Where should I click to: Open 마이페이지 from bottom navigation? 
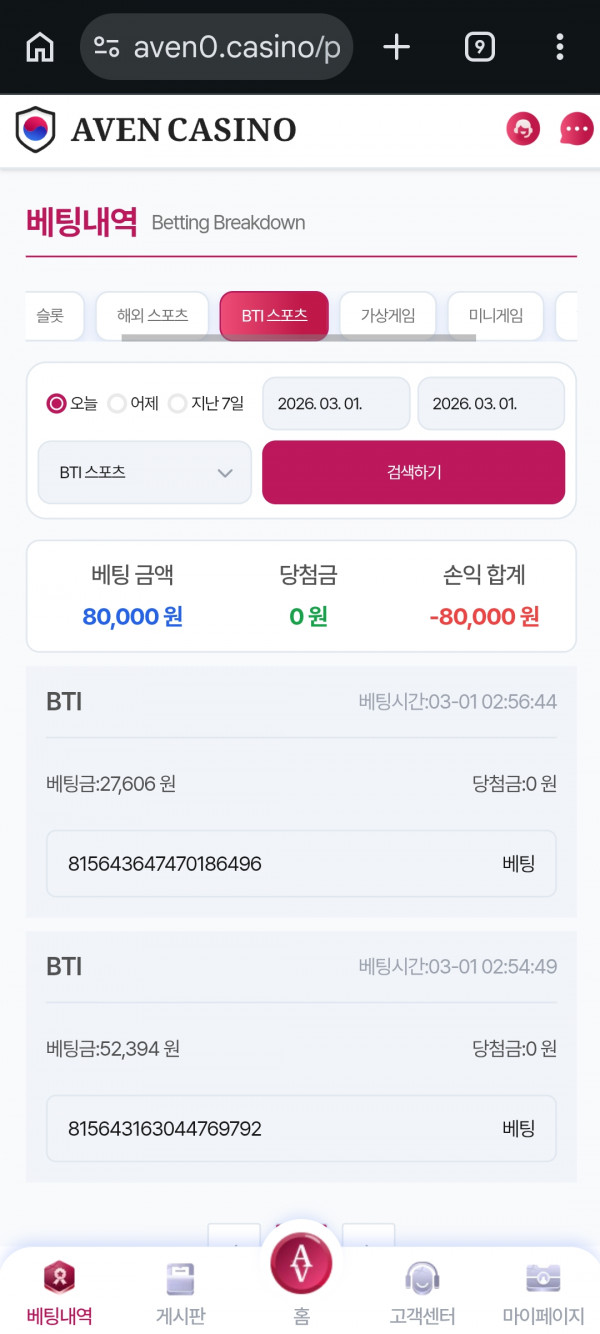[541, 1290]
